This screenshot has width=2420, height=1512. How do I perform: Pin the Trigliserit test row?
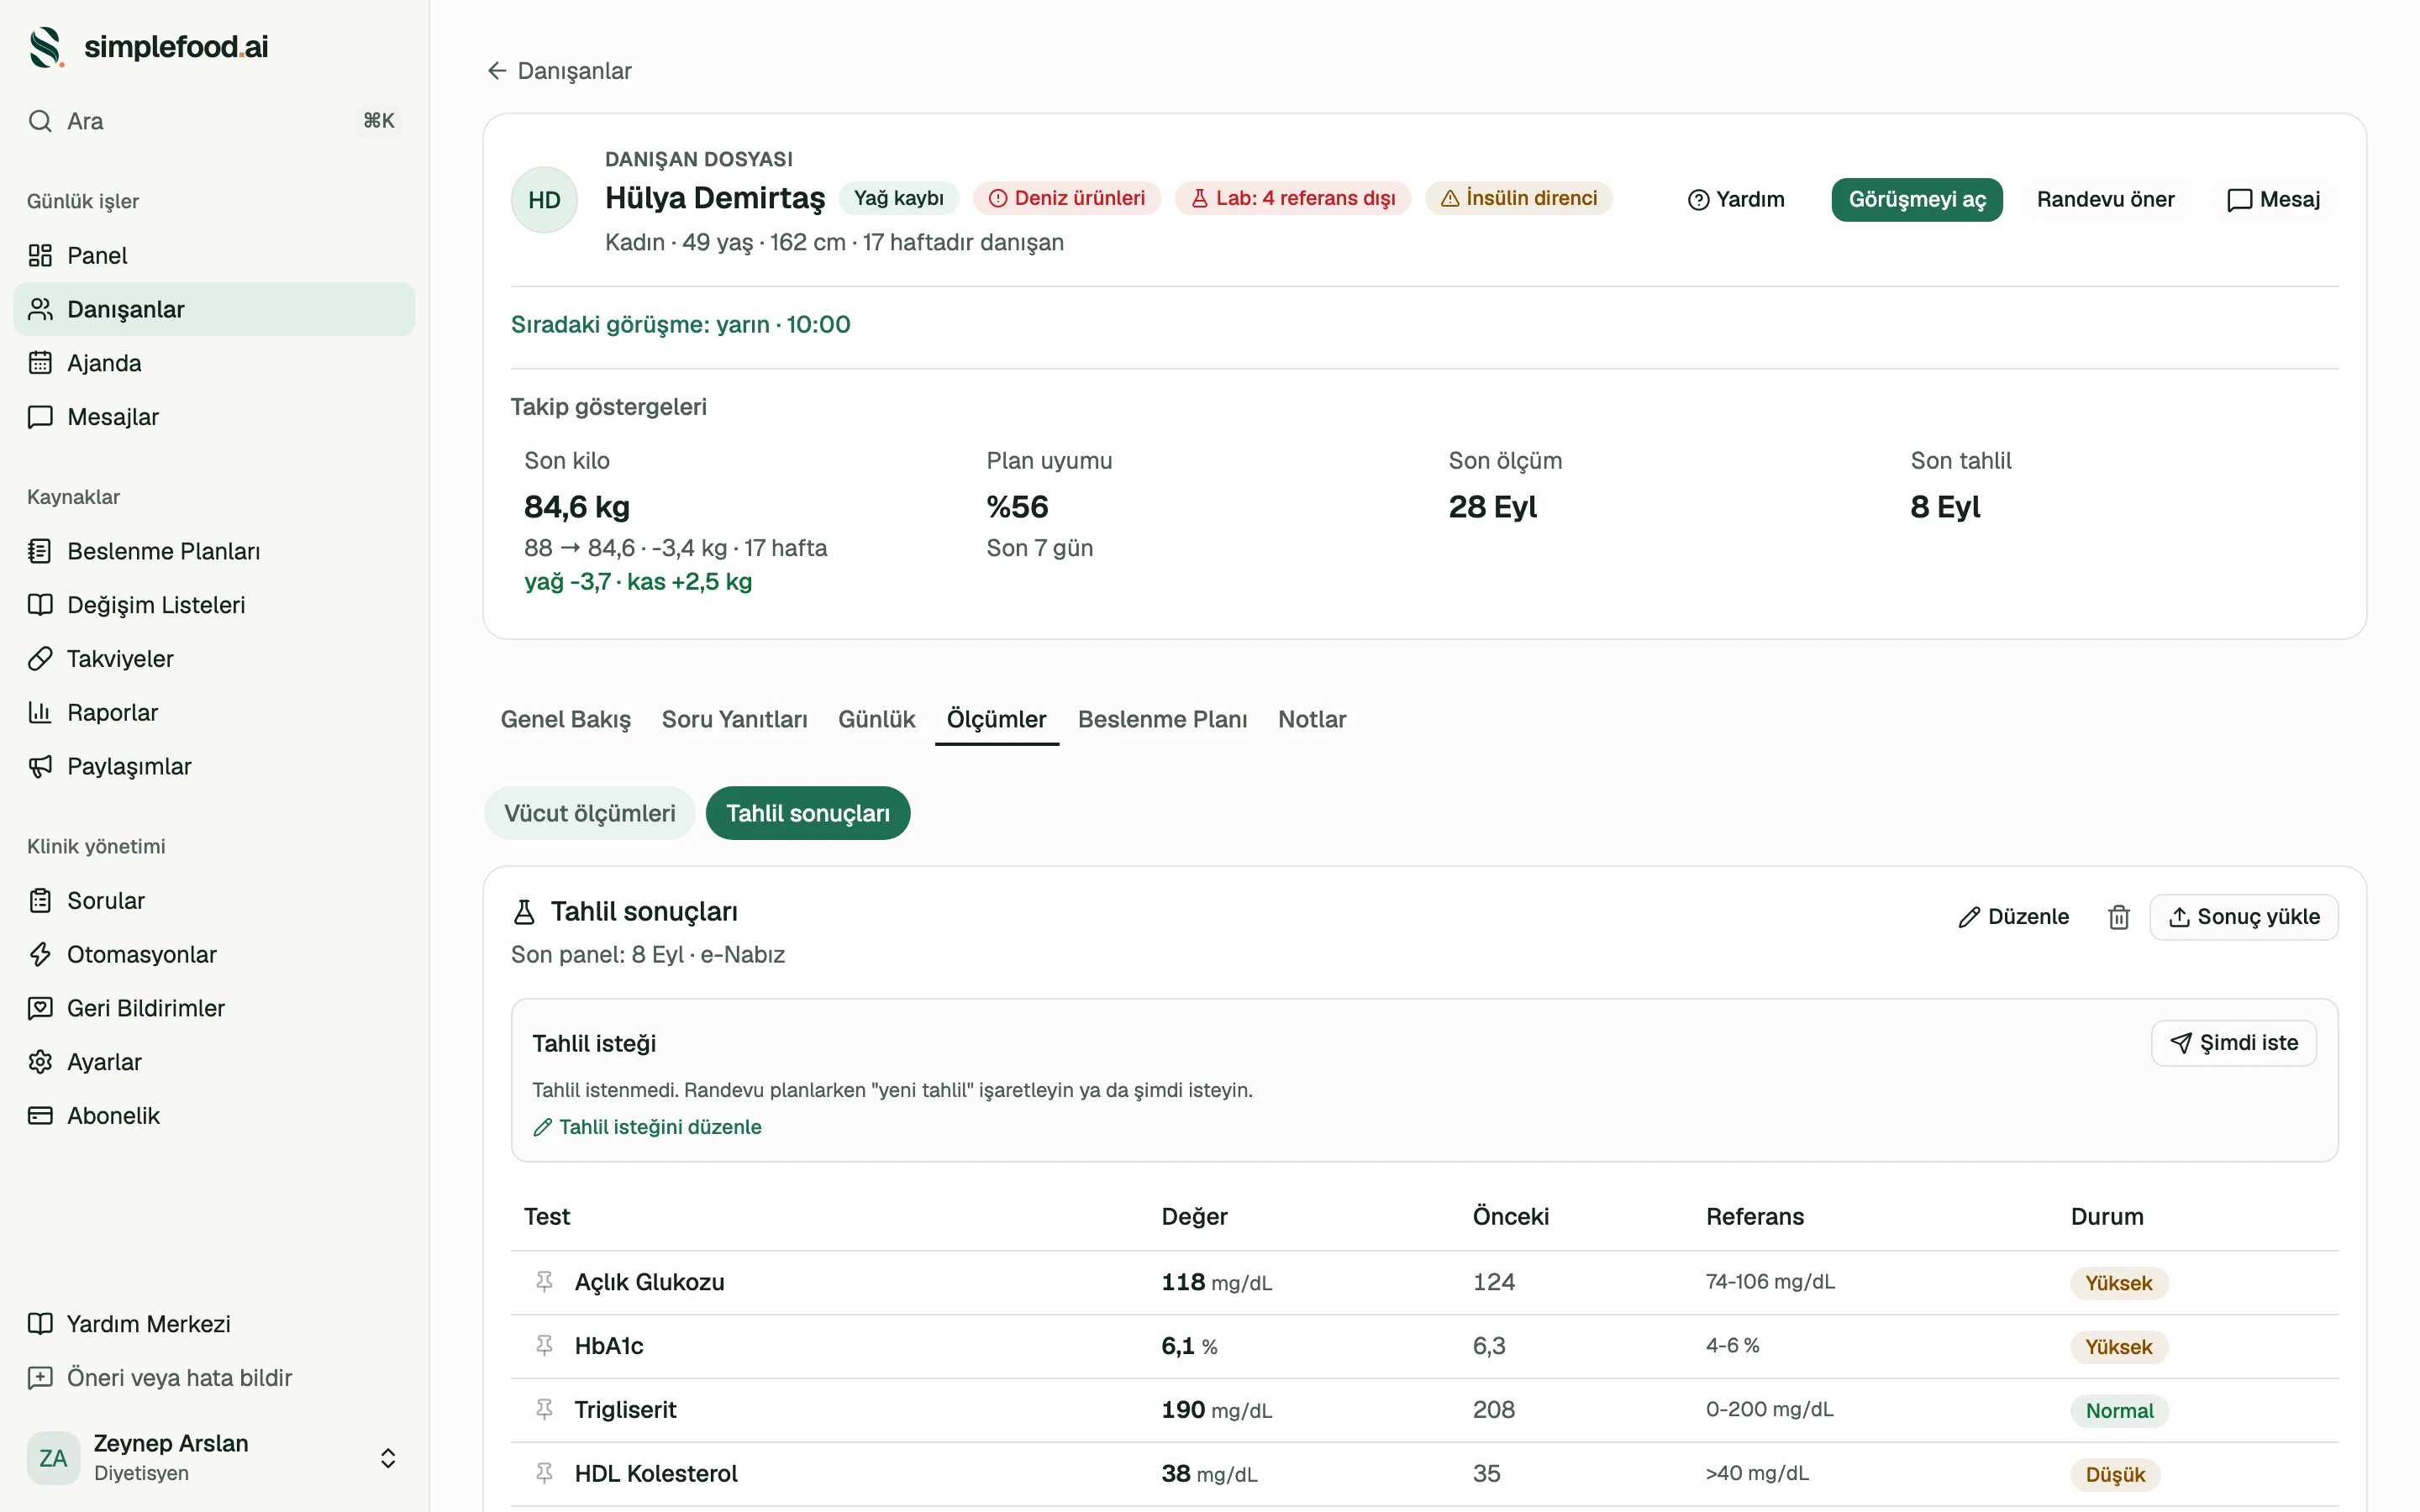[544, 1409]
